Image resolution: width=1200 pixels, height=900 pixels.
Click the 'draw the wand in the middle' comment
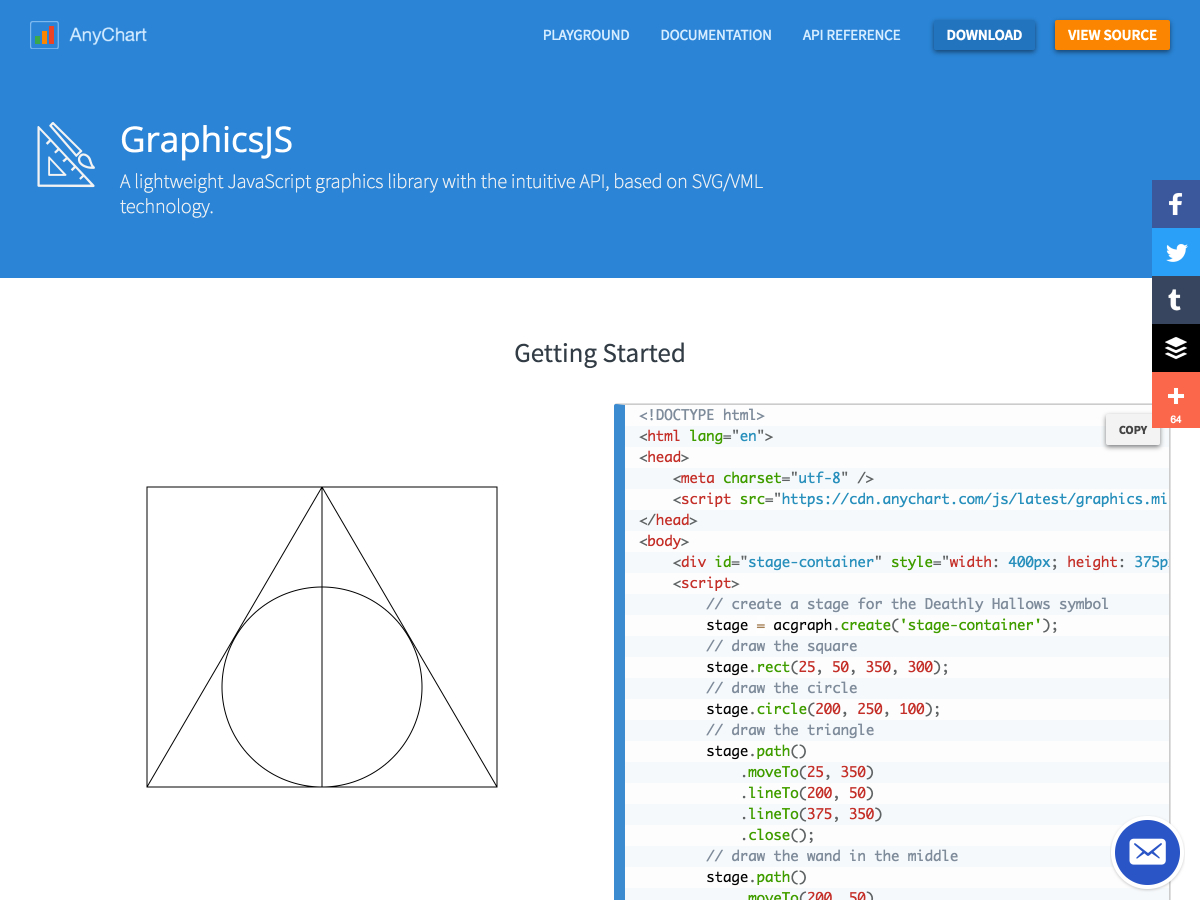[x=832, y=856]
